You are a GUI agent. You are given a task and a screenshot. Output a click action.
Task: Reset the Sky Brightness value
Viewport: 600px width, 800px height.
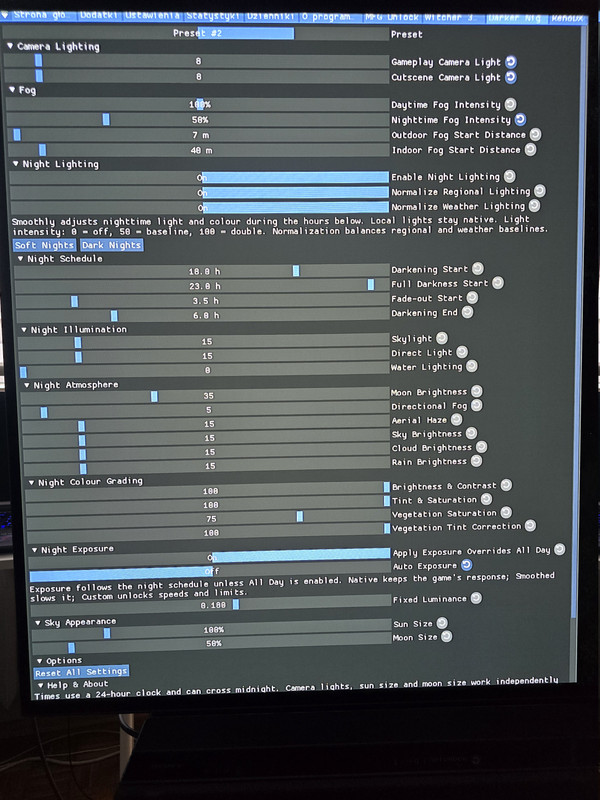tap(471, 434)
